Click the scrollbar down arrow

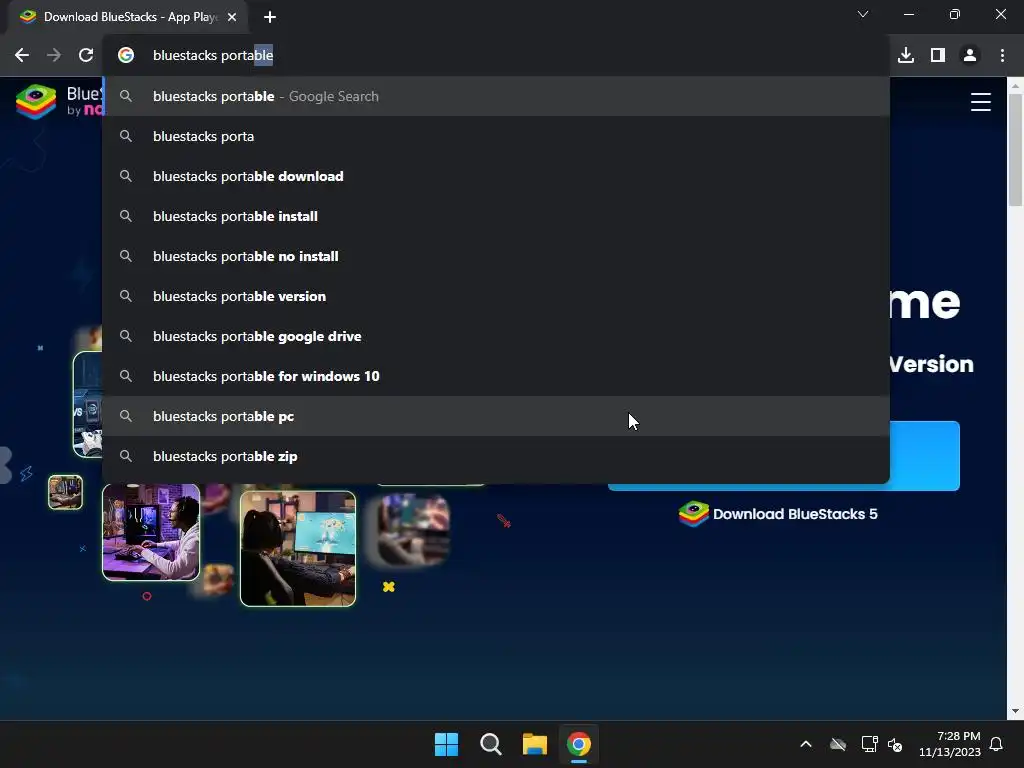point(1015,711)
